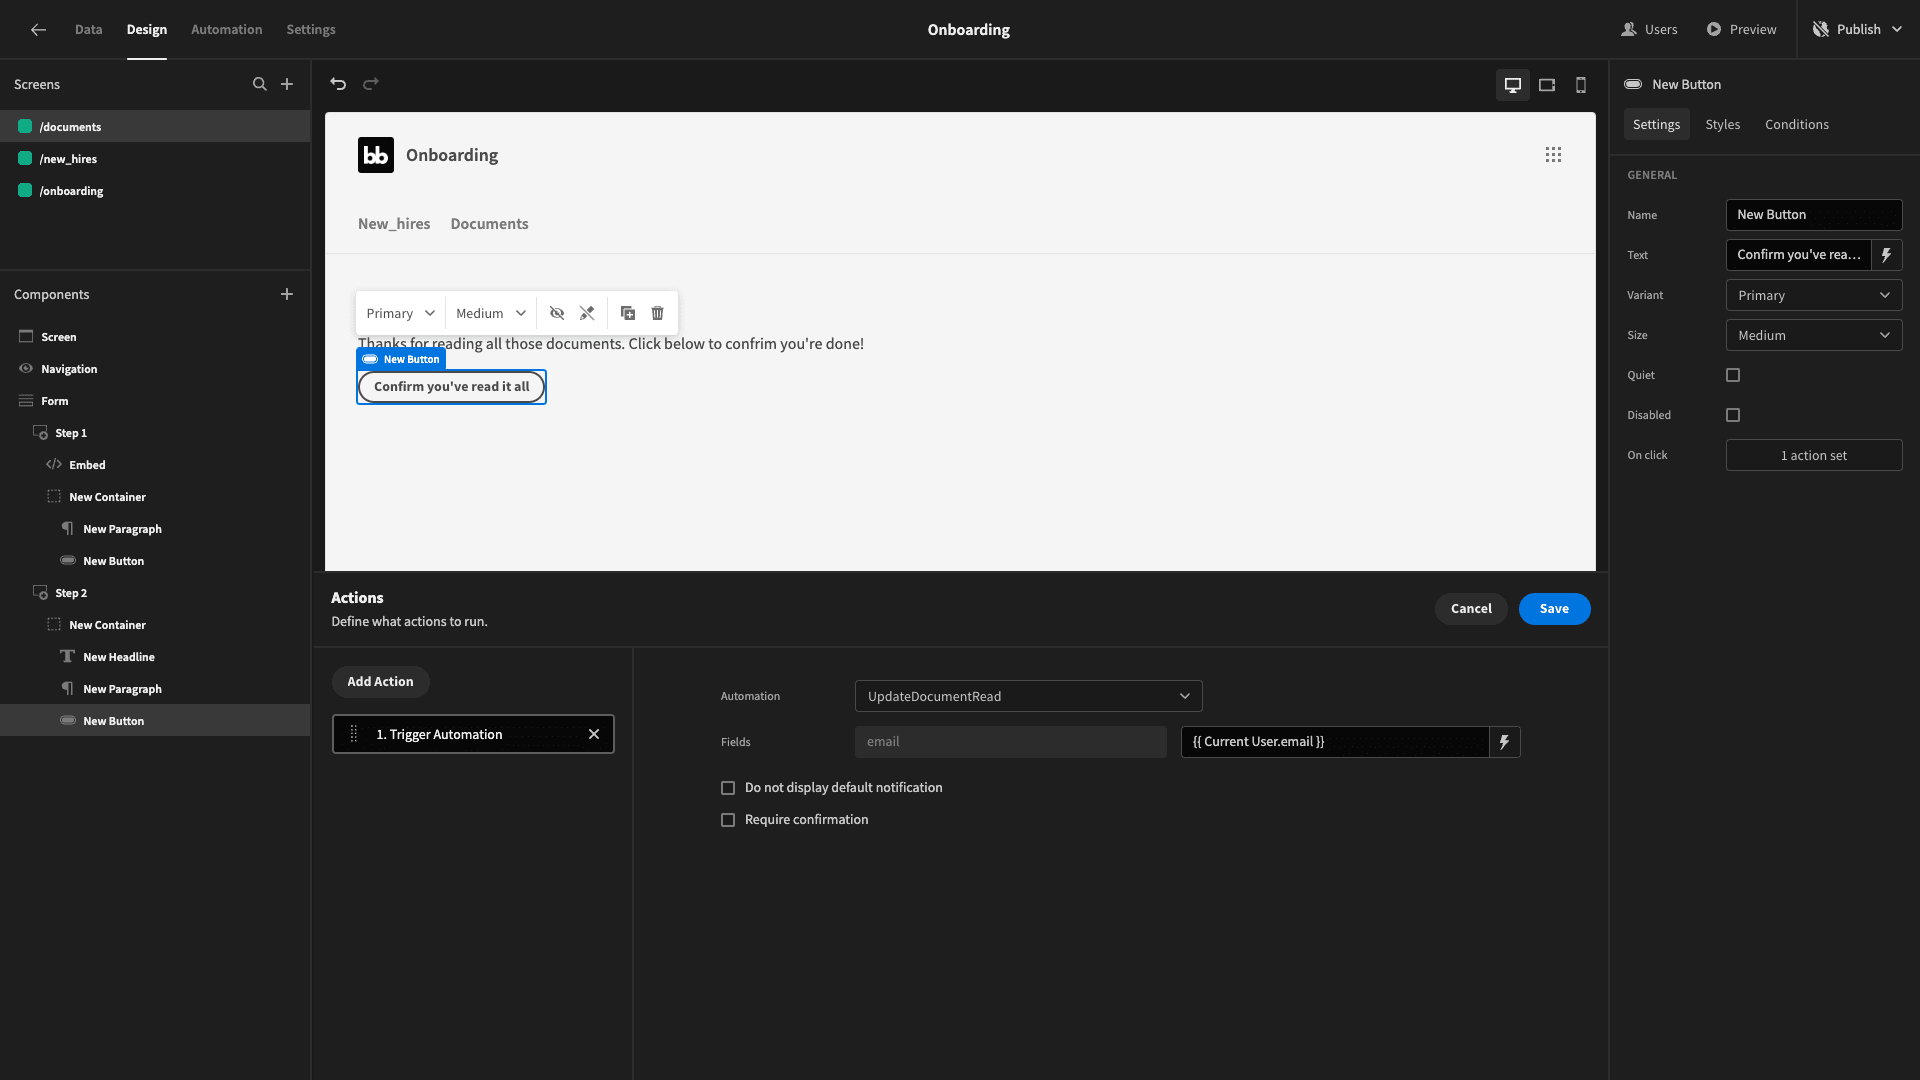Check Require confirmation option
The width and height of the screenshot is (1920, 1080).
pos(728,820)
